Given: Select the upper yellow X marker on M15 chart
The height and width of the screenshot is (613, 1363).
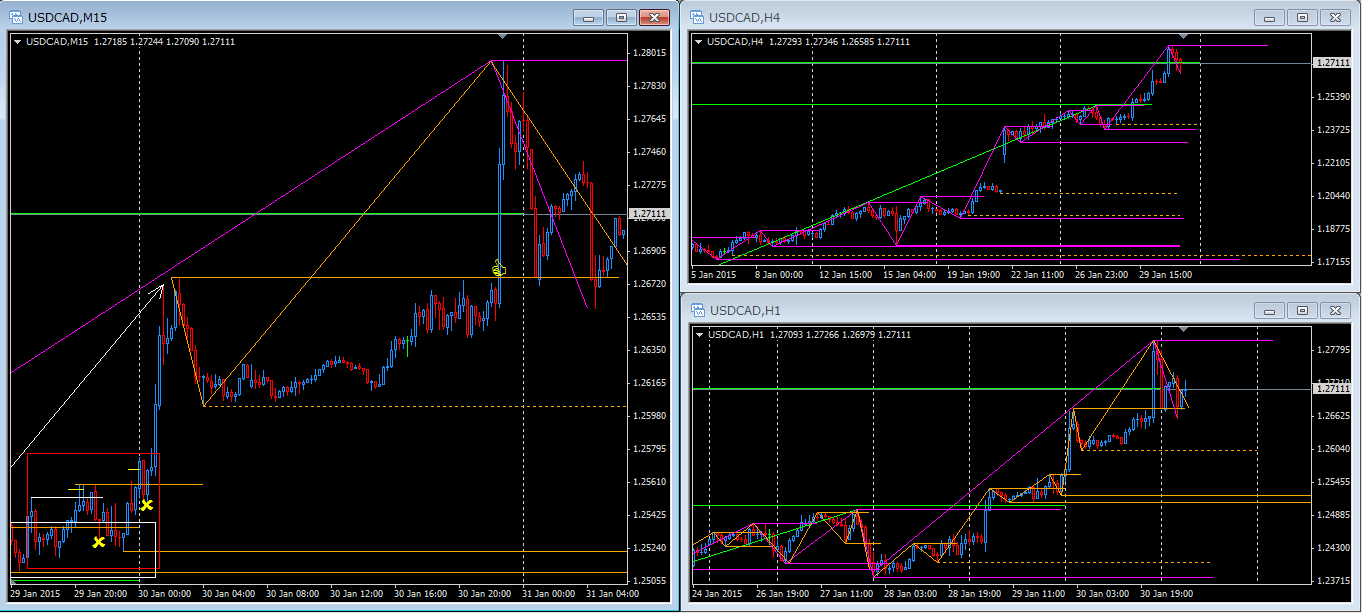Looking at the screenshot, I should click(x=146, y=505).
